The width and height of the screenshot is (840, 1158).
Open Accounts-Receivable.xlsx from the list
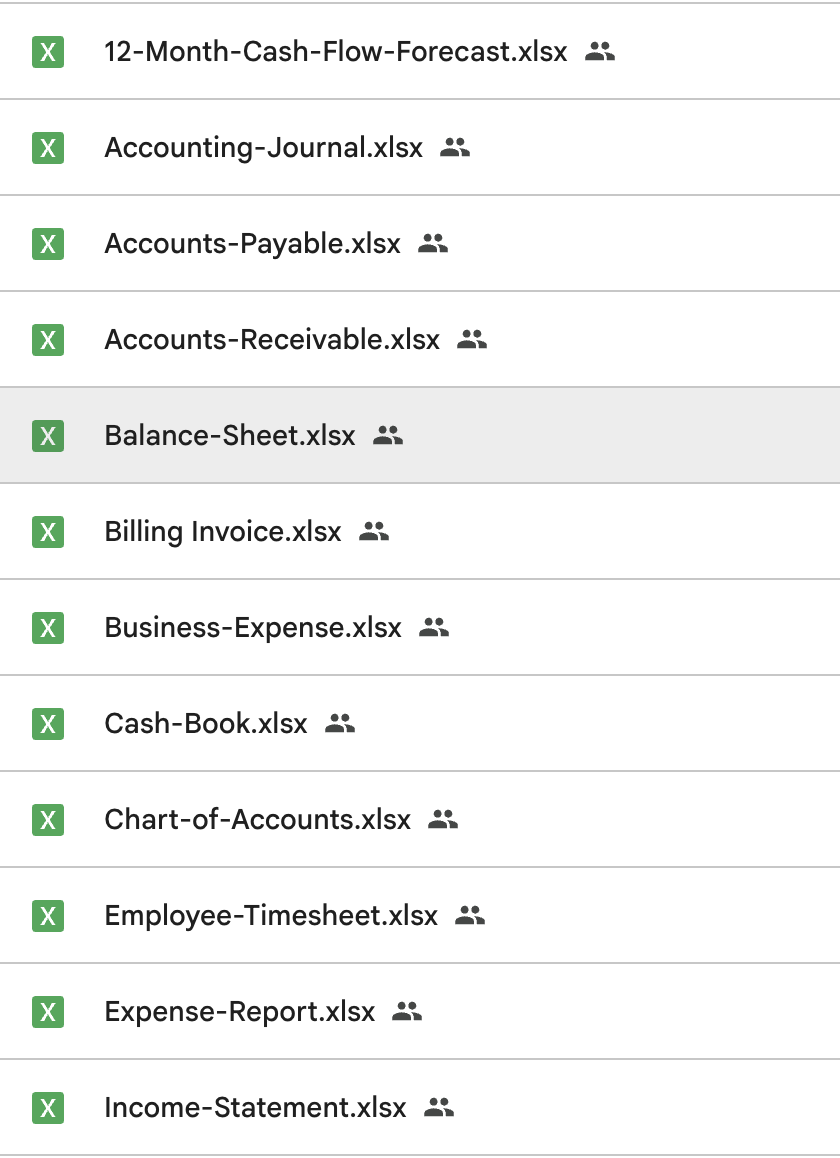coord(271,340)
